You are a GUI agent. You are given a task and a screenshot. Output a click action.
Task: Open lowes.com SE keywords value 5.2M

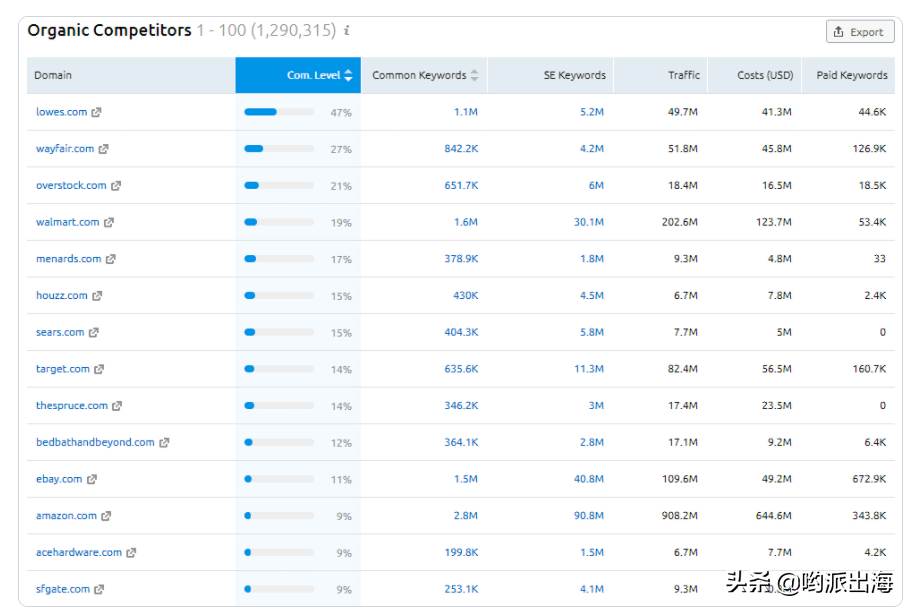click(591, 112)
